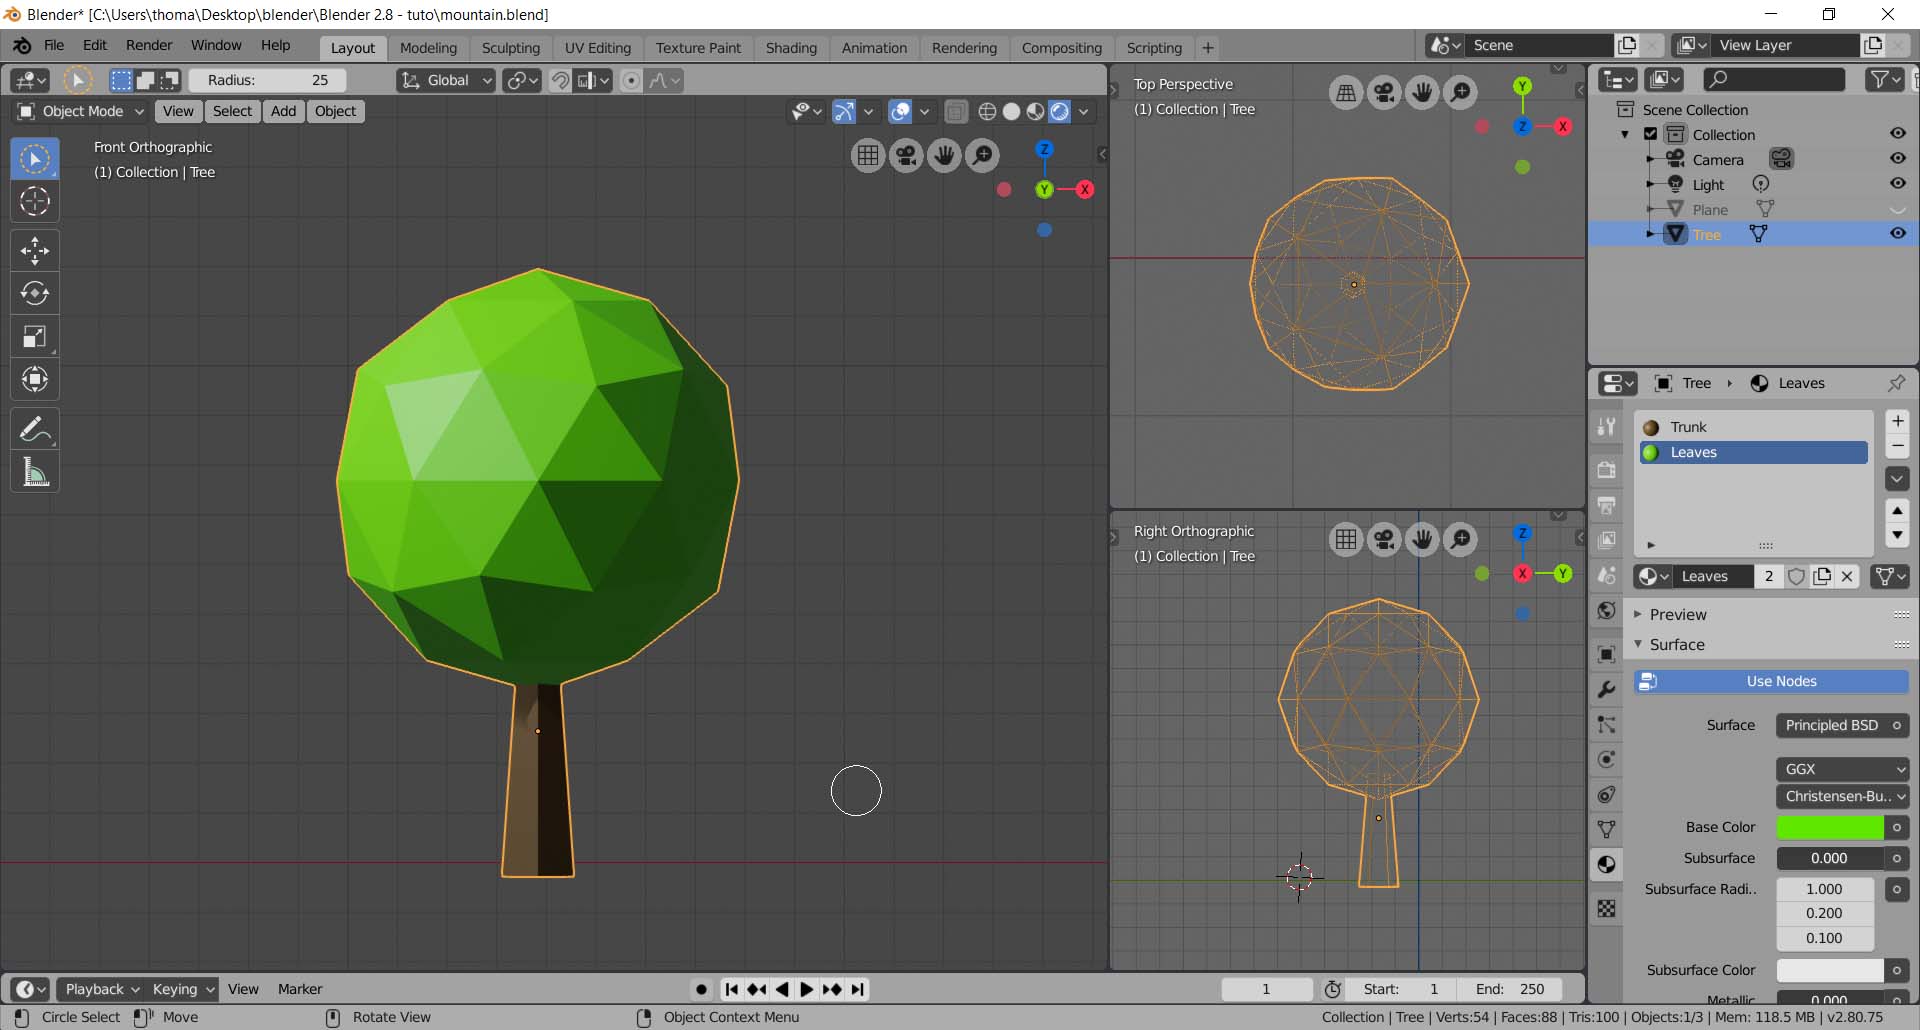Uncheck the Collection checkbox in outliner
Image resolution: width=1920 pixels, height=1030 pixels.
click(x=1651, y=134)
